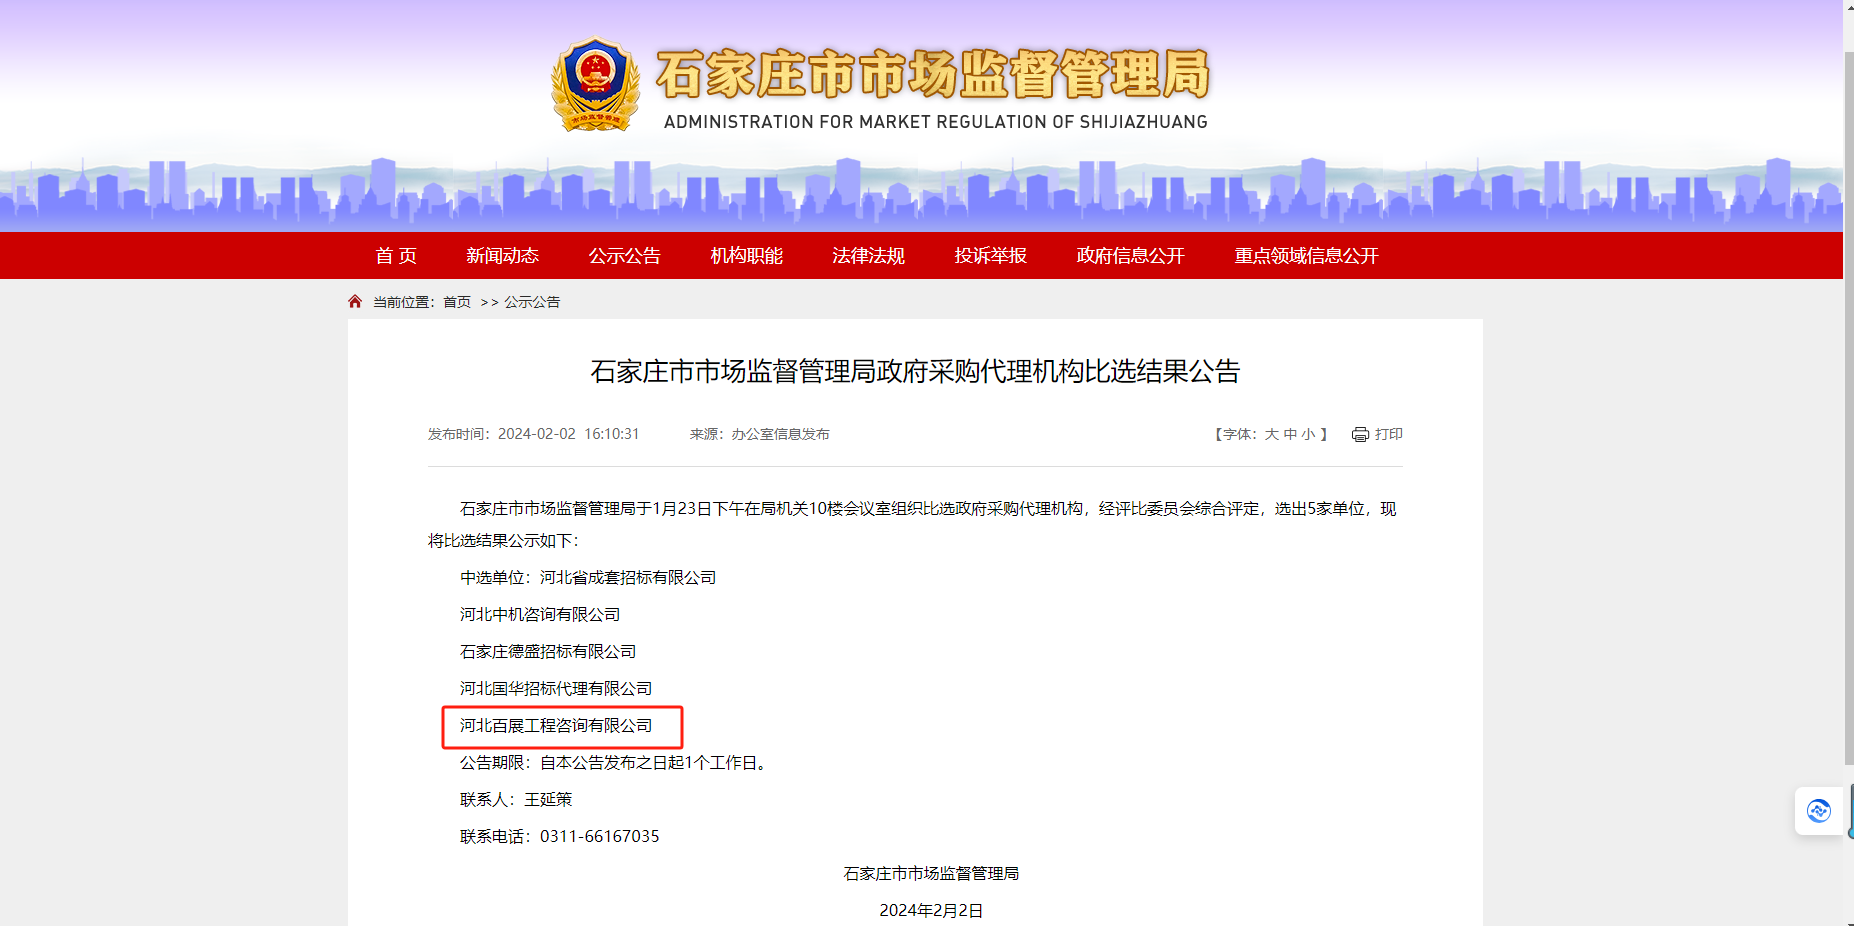The width and height of the screenshot is (1854, 926).
Task: Open the 公示公告 menu item in red bar
Action: tap(624, 256)
